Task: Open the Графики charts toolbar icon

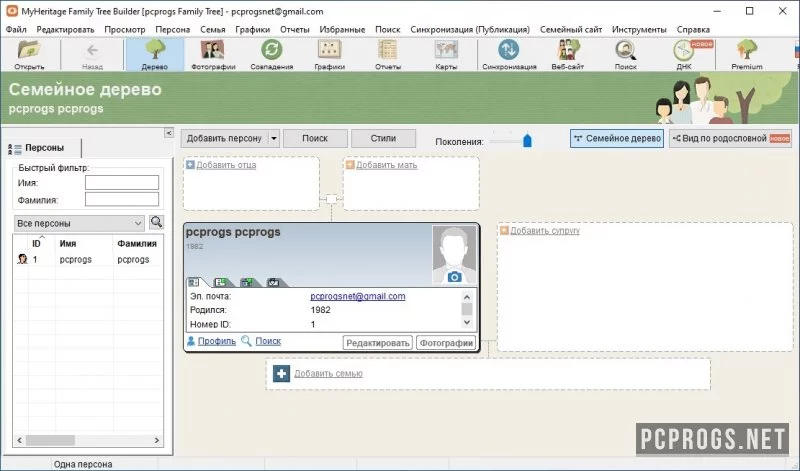Action: 329,50
